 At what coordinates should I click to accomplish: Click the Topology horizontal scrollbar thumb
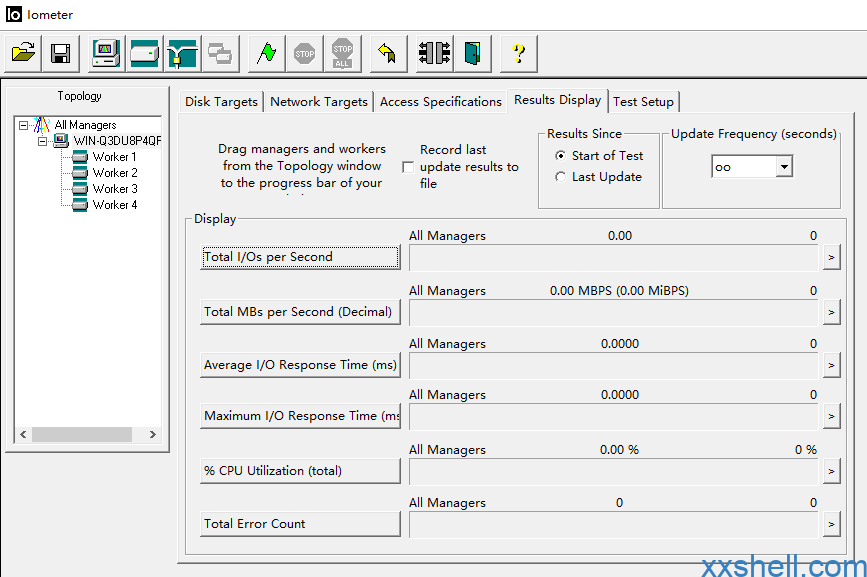coord(82,435)
